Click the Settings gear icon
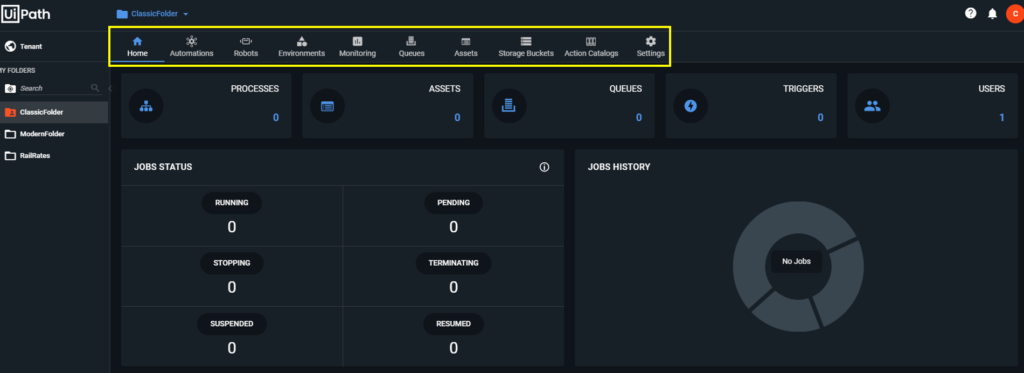This screenshot has width=1024, height=373. pyautogui.click(x=650, y=41)
